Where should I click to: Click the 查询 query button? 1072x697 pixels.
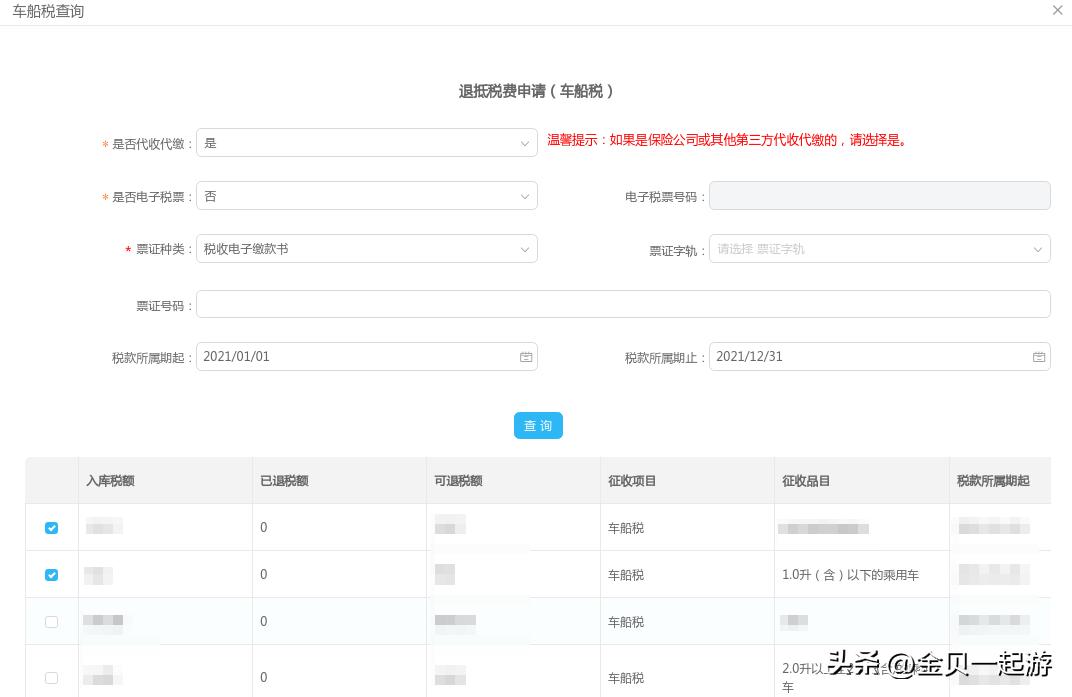point(538,425)
